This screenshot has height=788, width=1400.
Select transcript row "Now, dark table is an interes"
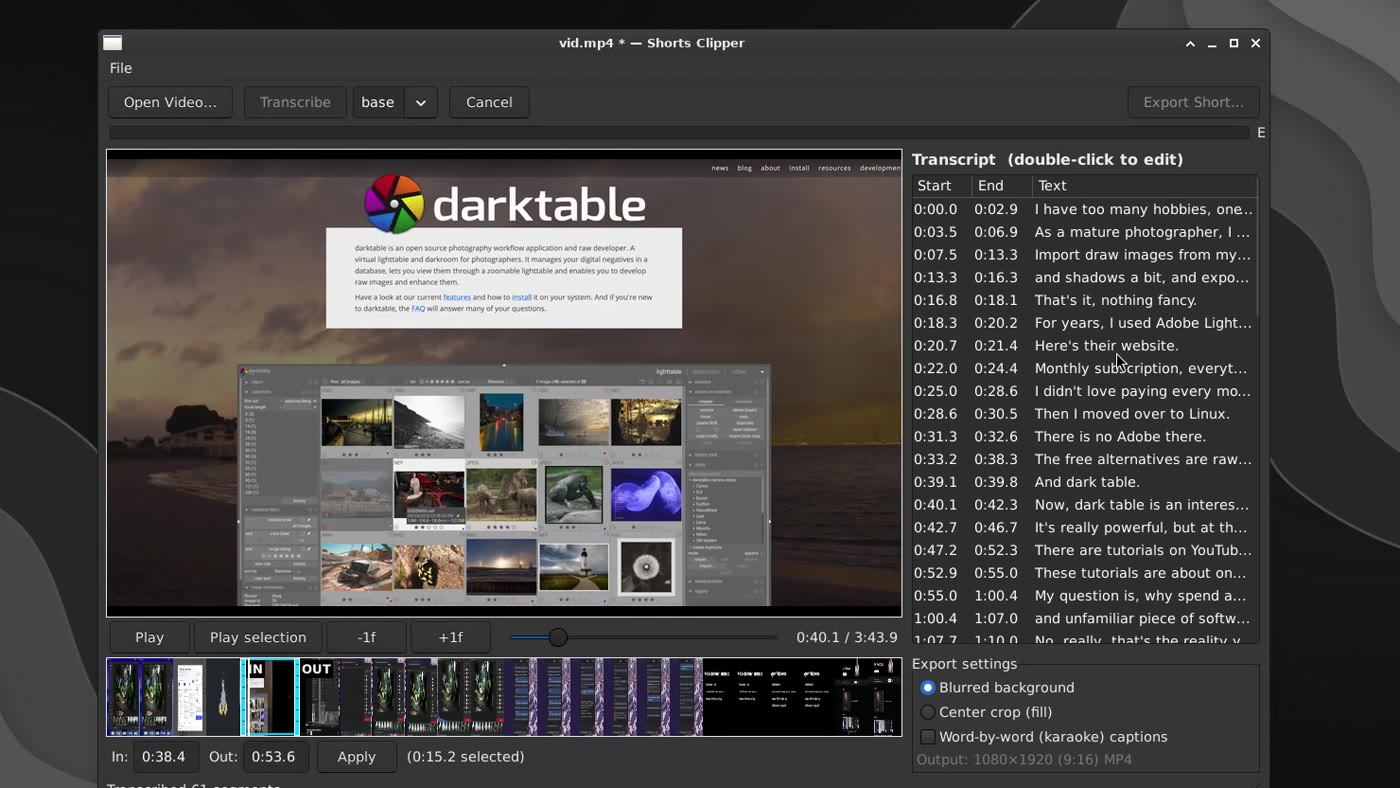pyautogui.click(x=1083, y=505)
